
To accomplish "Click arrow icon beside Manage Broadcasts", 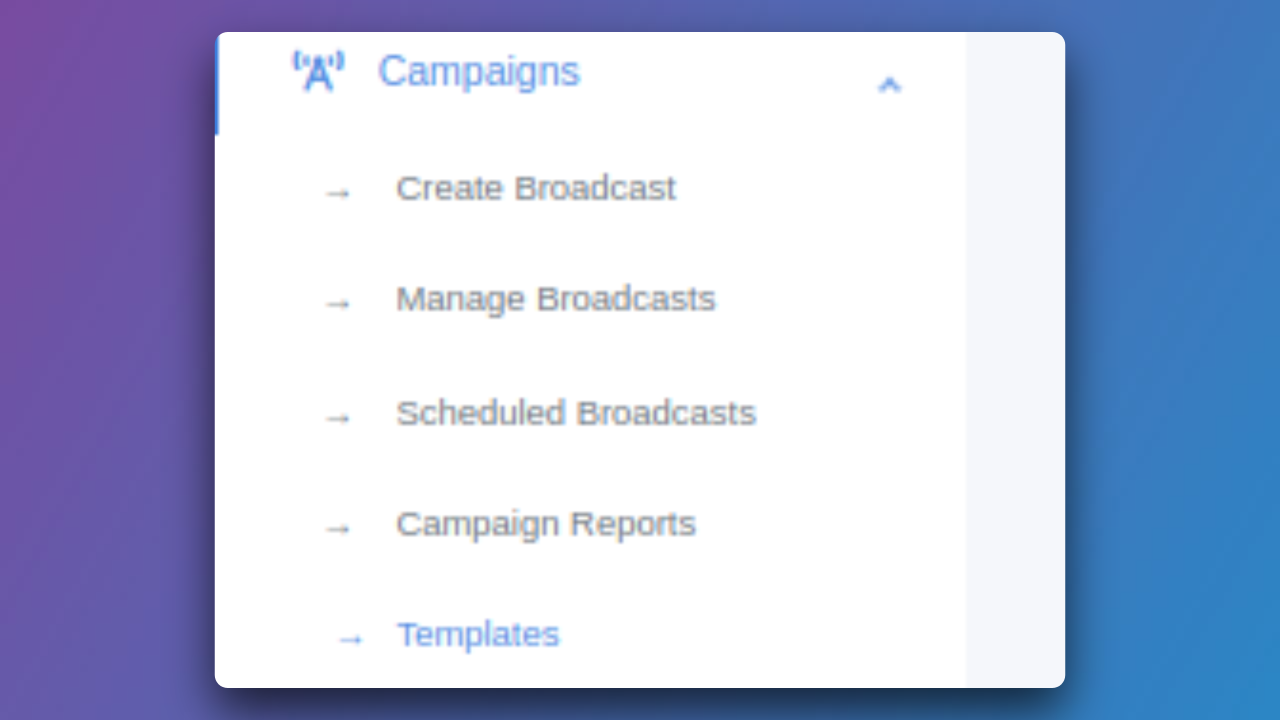I will [338, 303].
